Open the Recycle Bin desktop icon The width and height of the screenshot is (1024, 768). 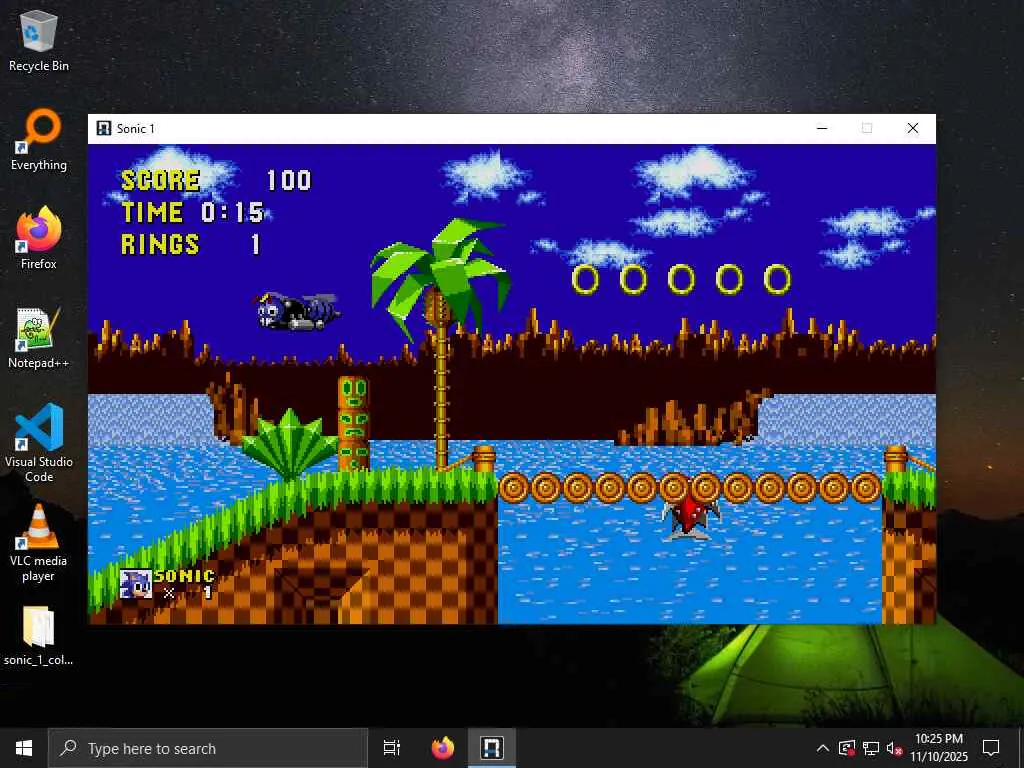[x=39, y=42]
